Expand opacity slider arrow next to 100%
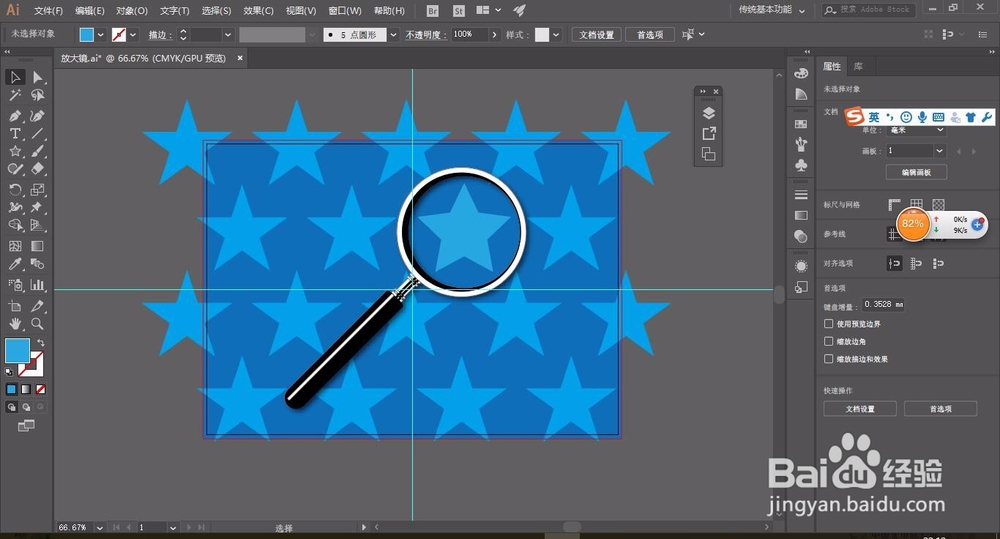1000x539 pixels. pos(494,35)
